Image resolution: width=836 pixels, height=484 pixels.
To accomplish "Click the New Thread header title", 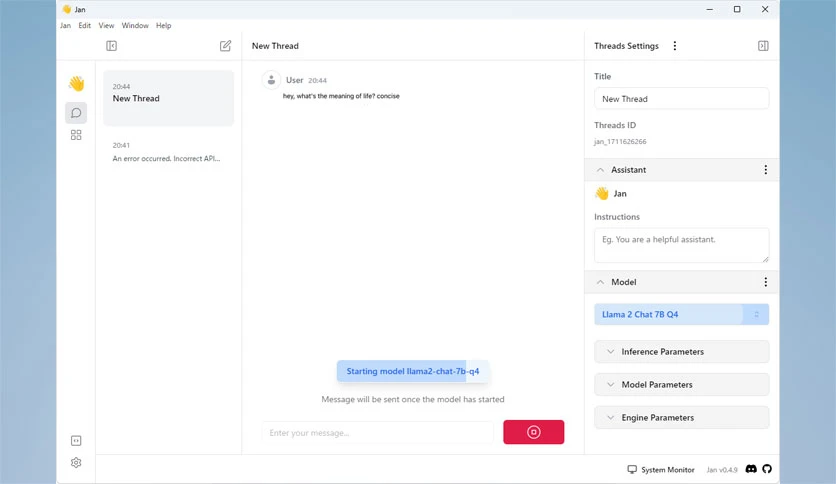I will [x=275, y=46].
